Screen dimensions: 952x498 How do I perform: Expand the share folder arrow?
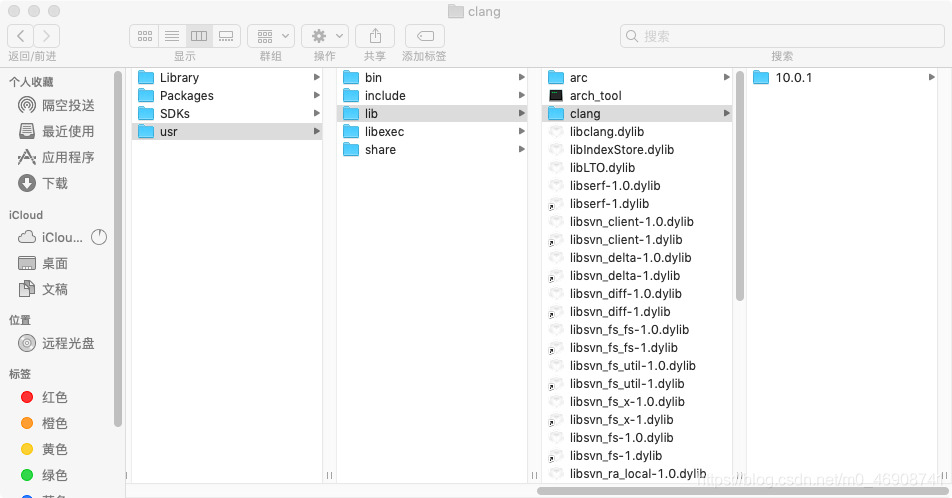[x=522, y=149]
